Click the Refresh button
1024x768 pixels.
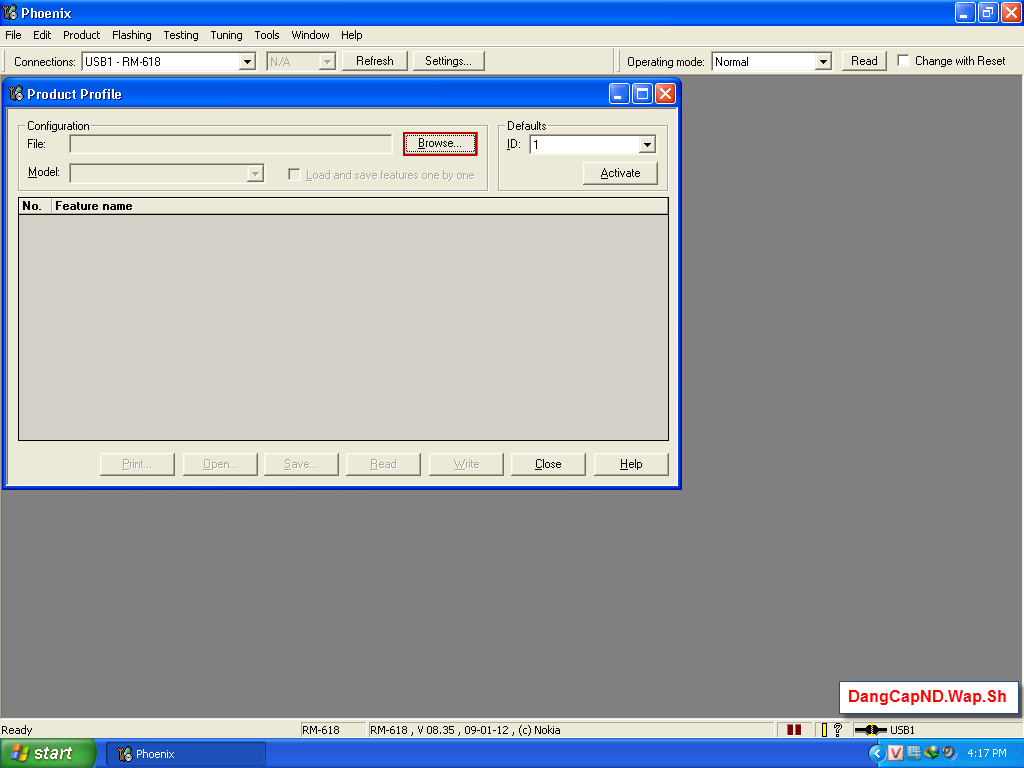pos(375,61)
